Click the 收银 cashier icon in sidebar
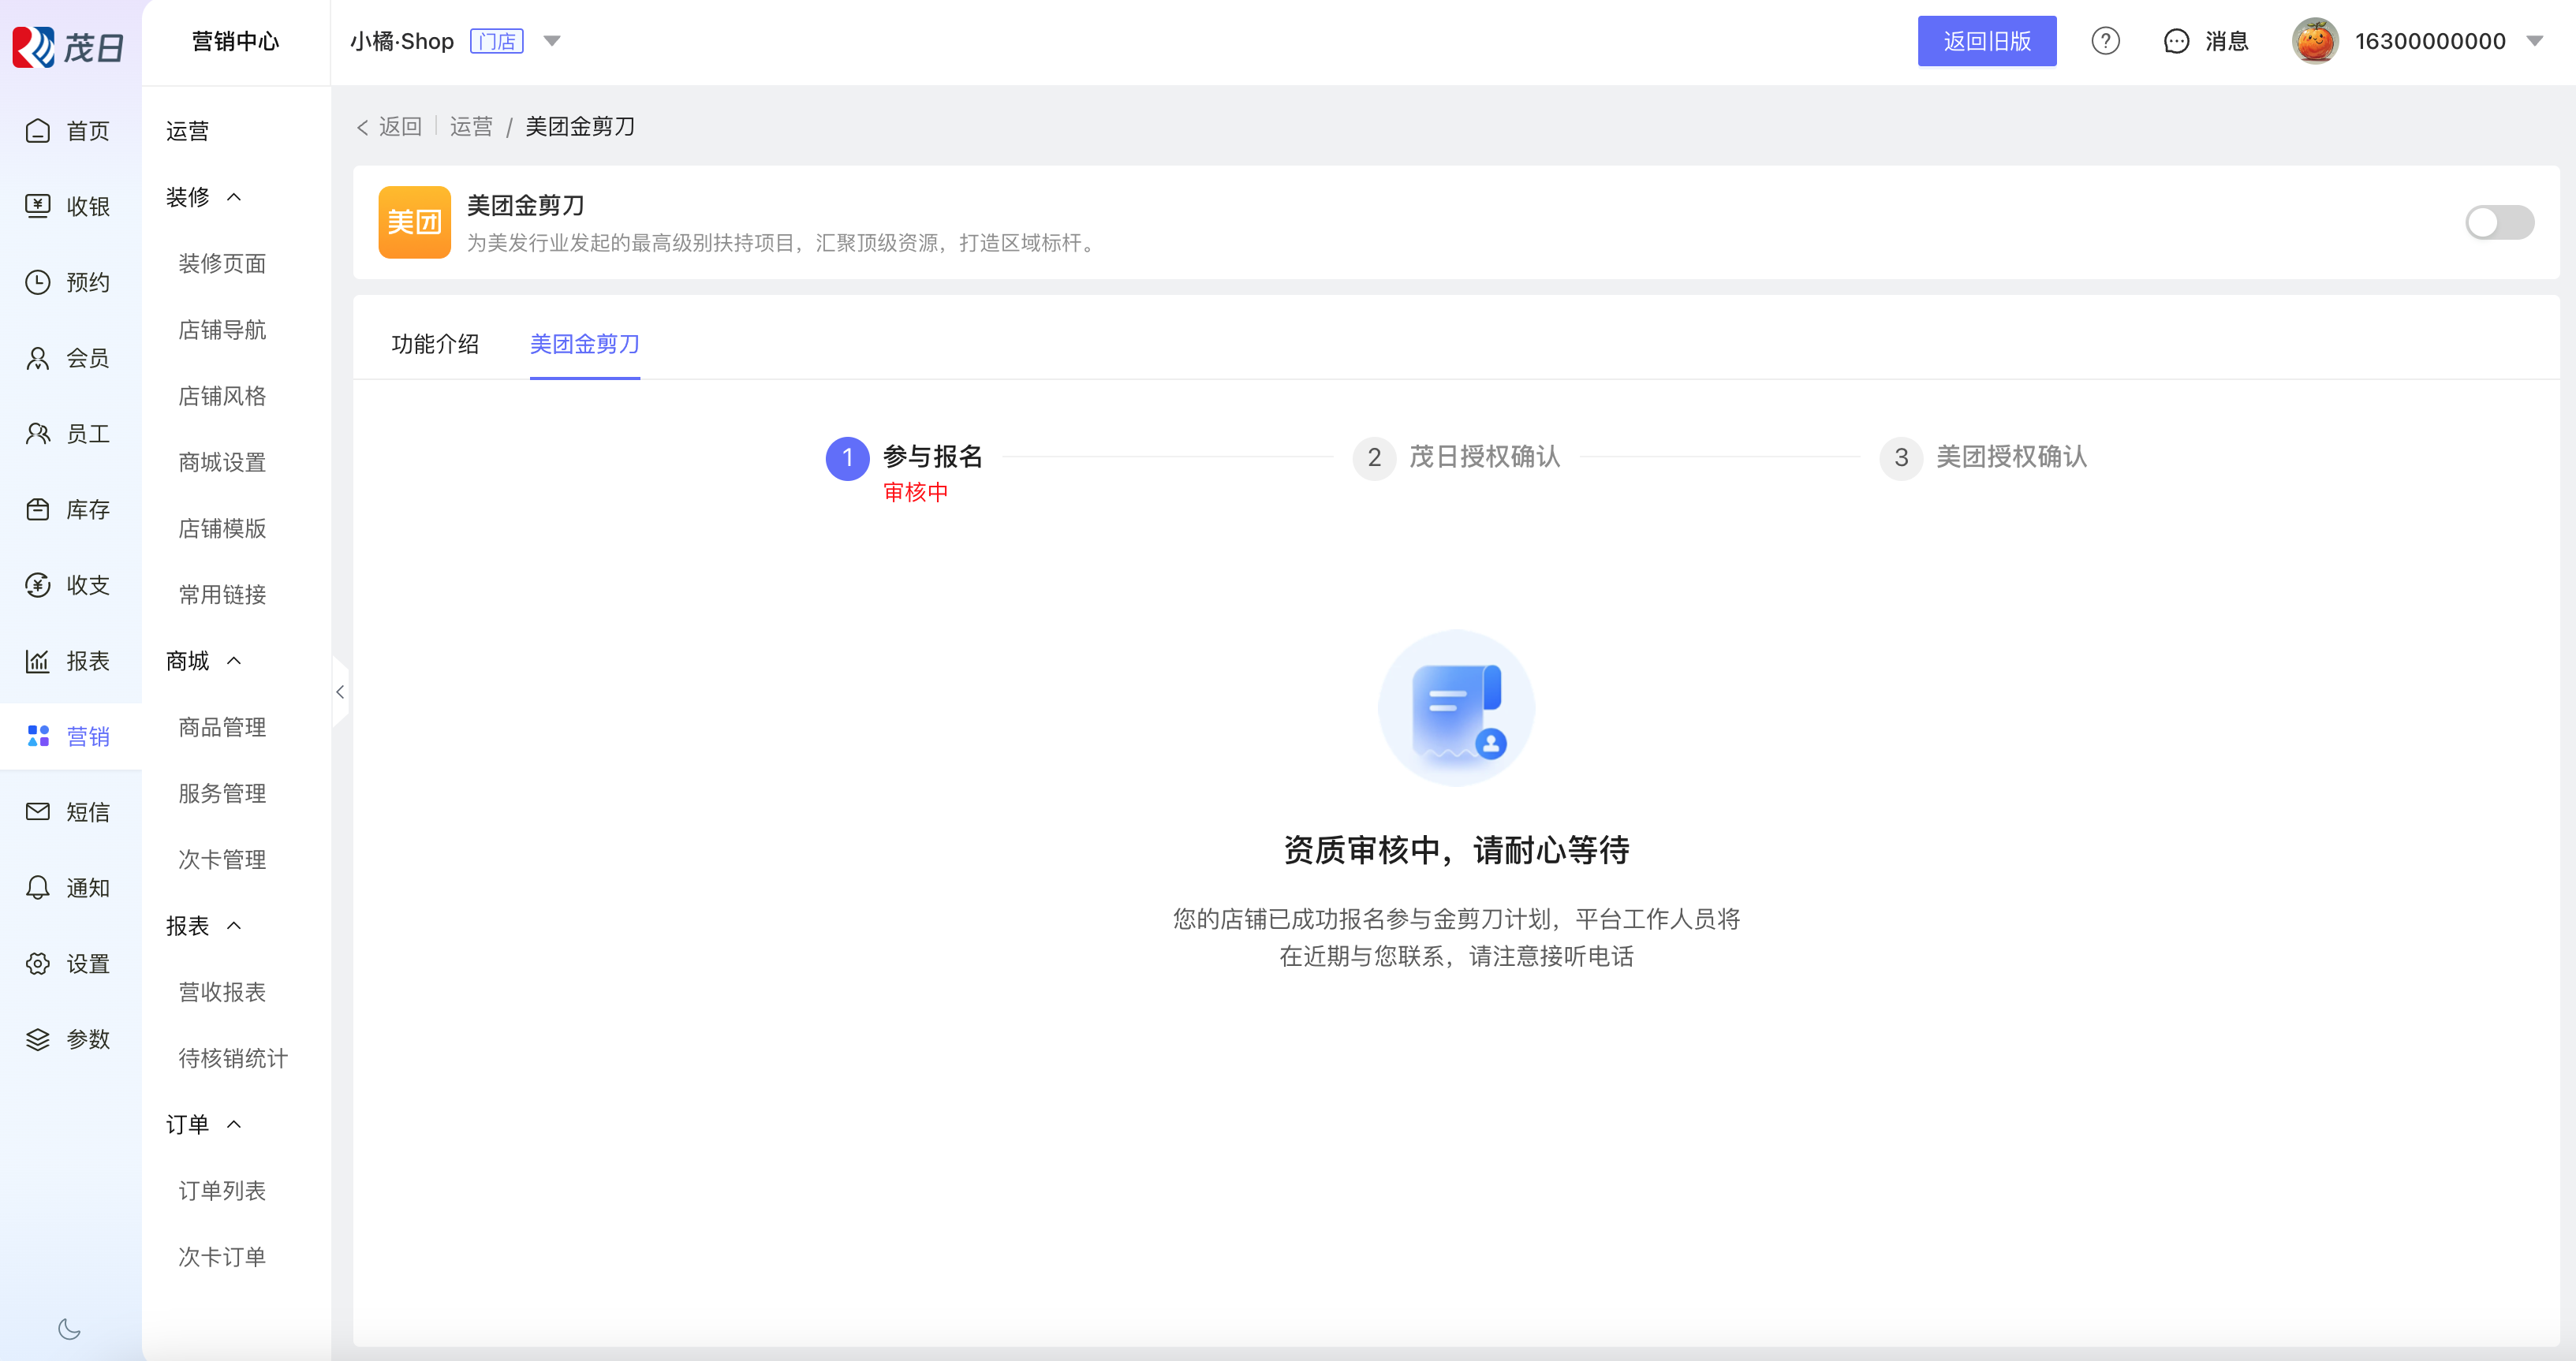Image resolution: width=2576 pixels, height=1361 pixels. [x=38, y=206]
